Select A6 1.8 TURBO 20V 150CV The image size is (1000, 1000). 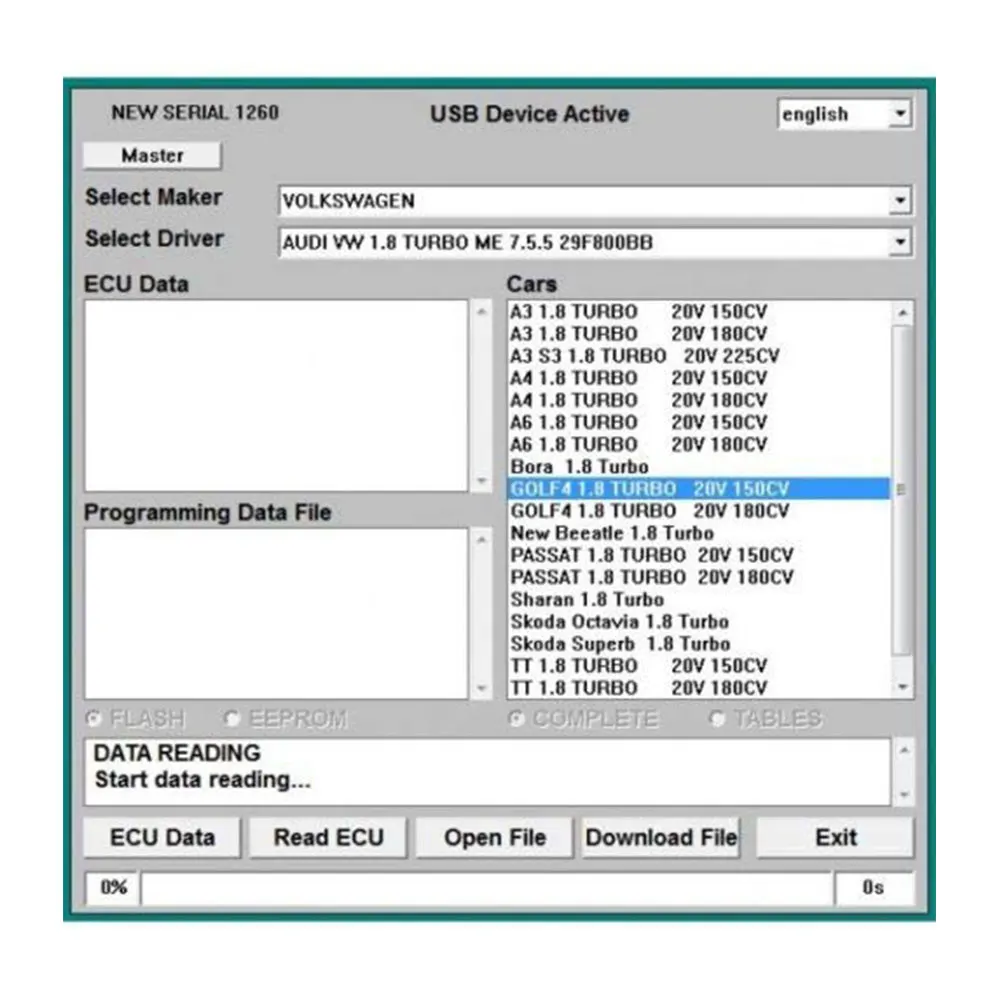698,422
